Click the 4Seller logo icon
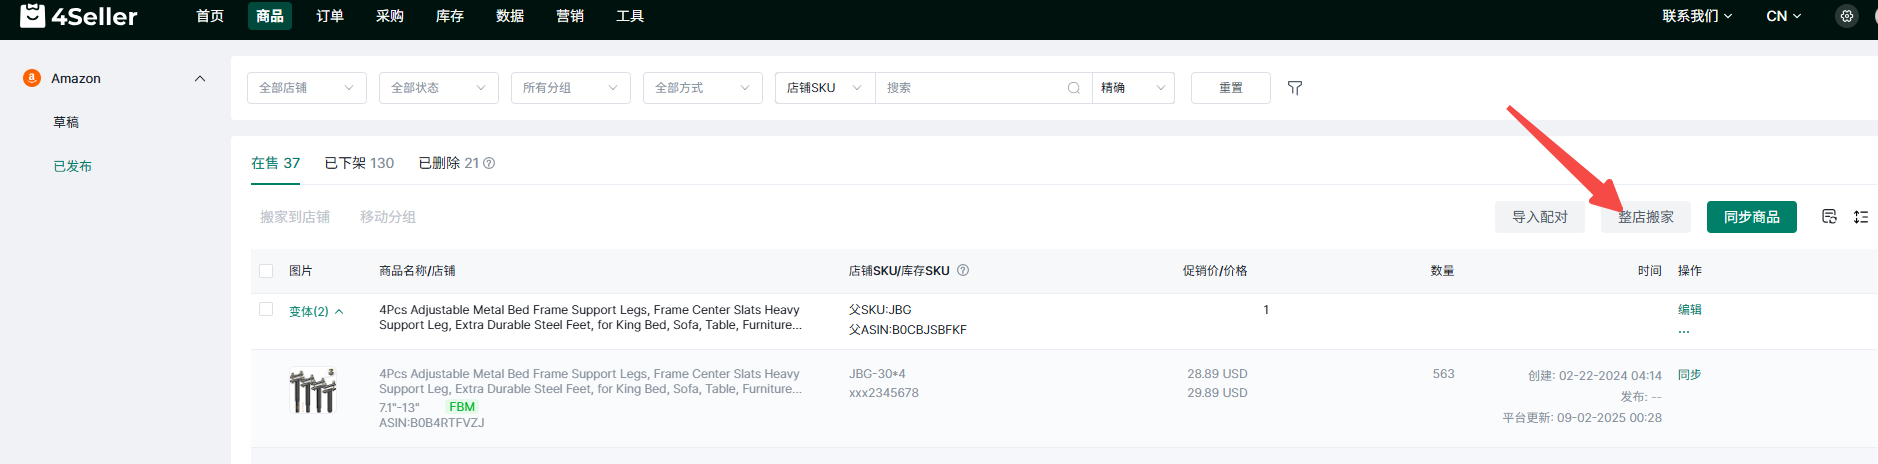1878x464 pixels. (32, 16)
